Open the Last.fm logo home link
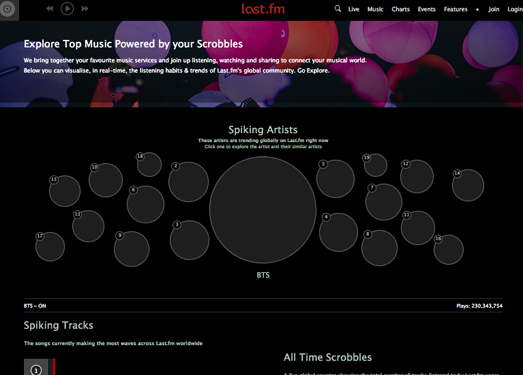 pos(263,9)
